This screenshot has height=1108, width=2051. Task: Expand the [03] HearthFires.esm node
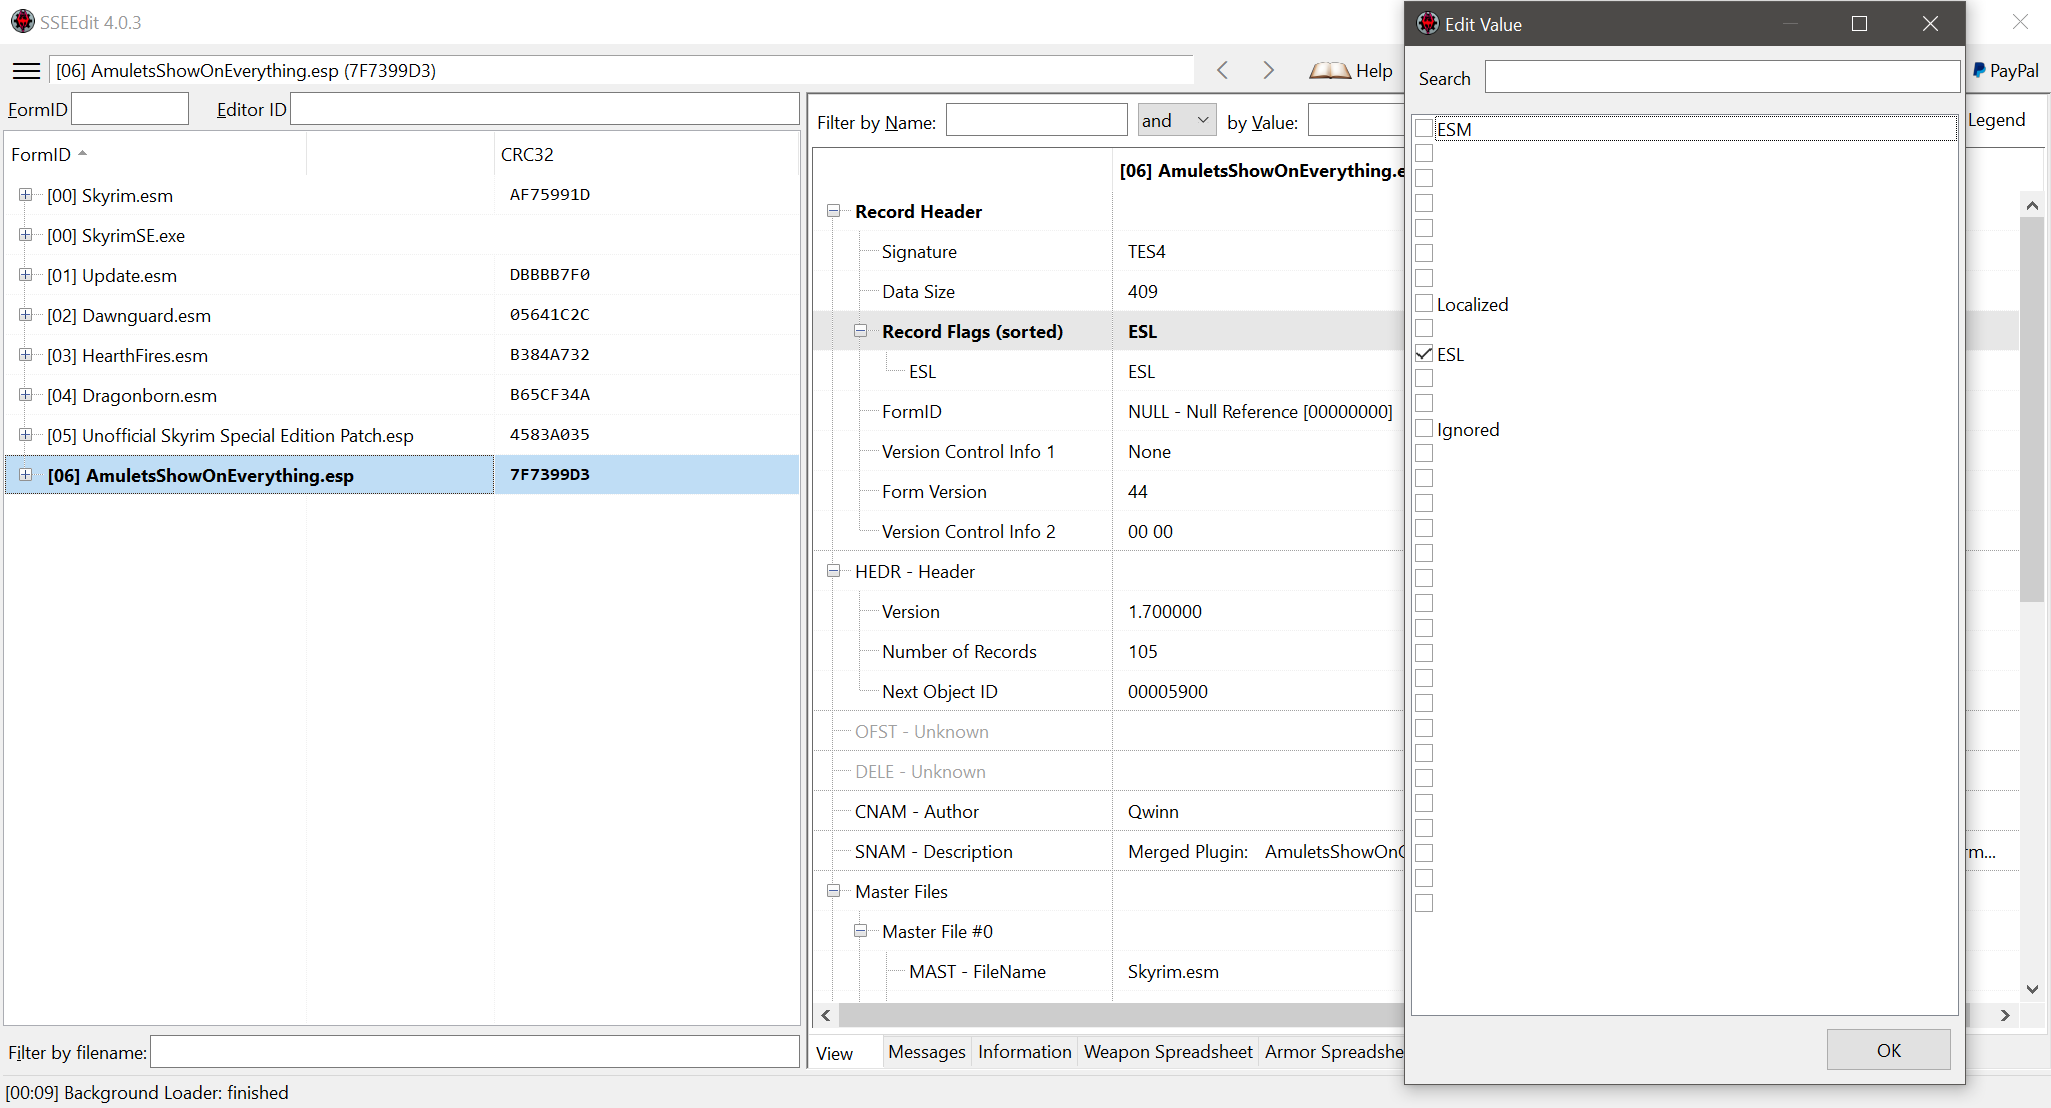pos(26,355)
